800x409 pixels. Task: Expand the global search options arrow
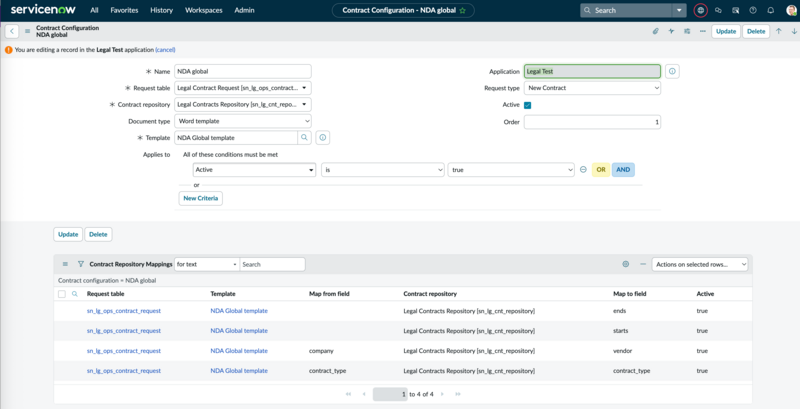(679, 10)
